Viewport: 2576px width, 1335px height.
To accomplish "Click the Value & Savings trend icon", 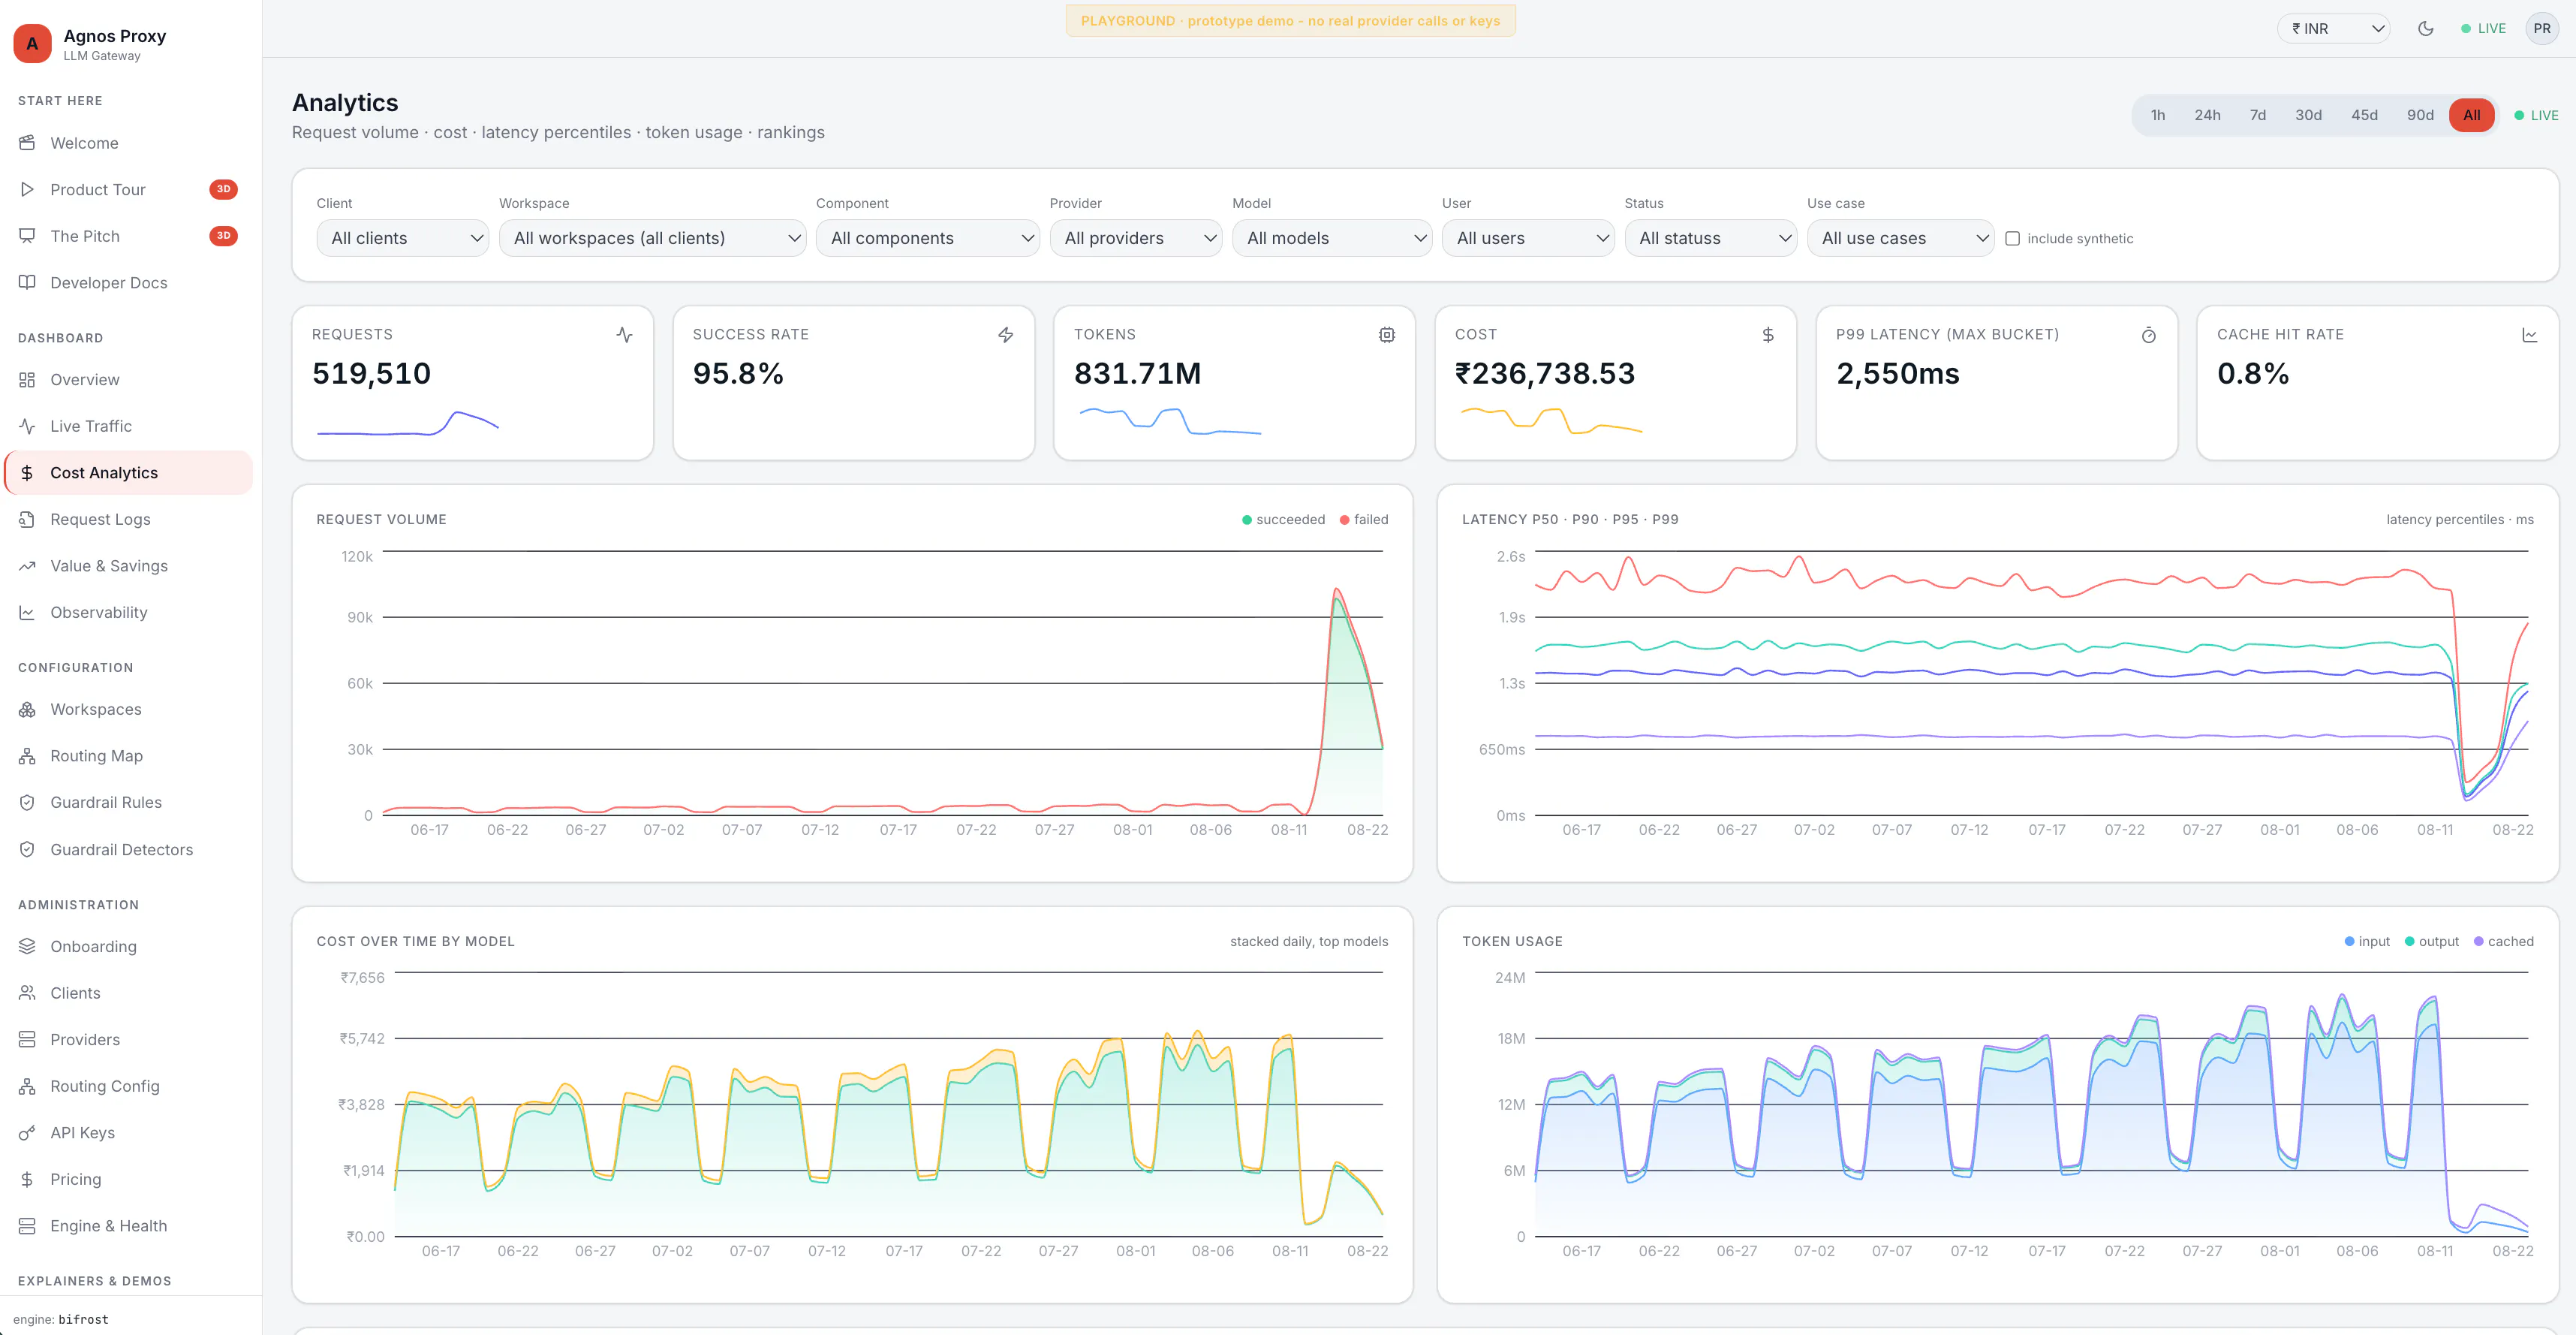I will [27, 566].
